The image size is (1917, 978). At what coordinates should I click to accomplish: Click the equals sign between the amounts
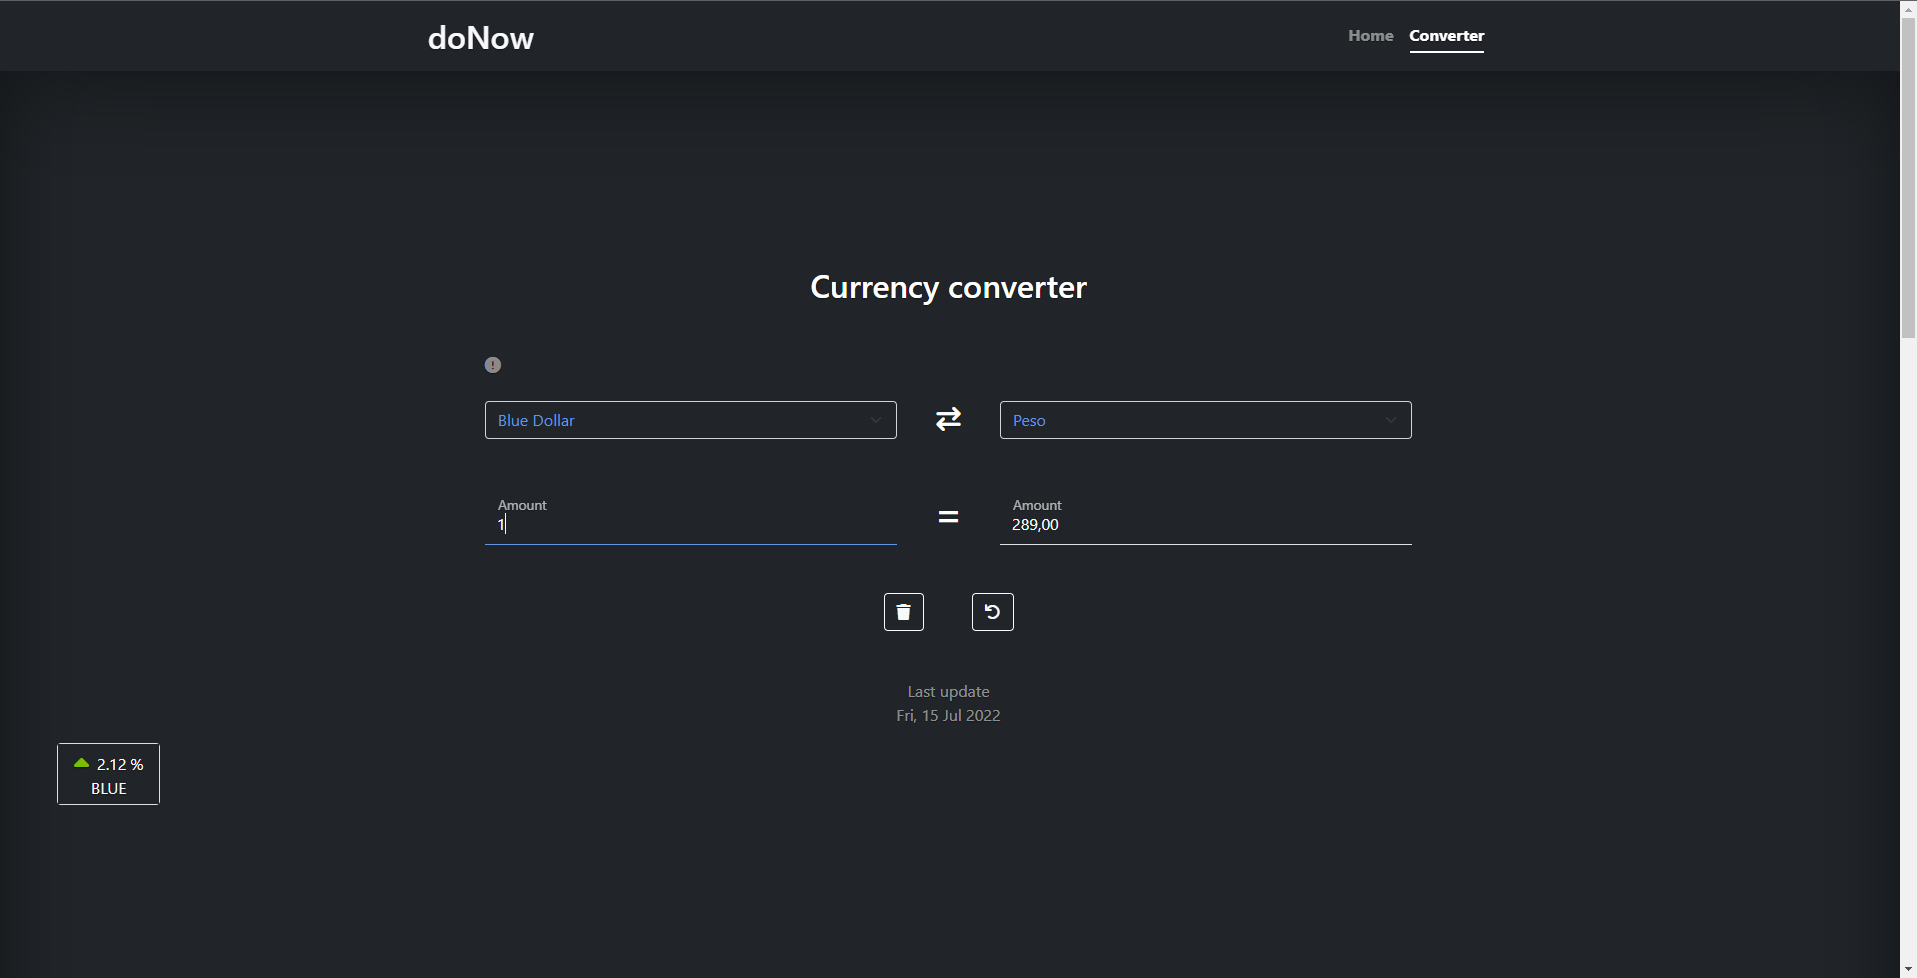947,516
